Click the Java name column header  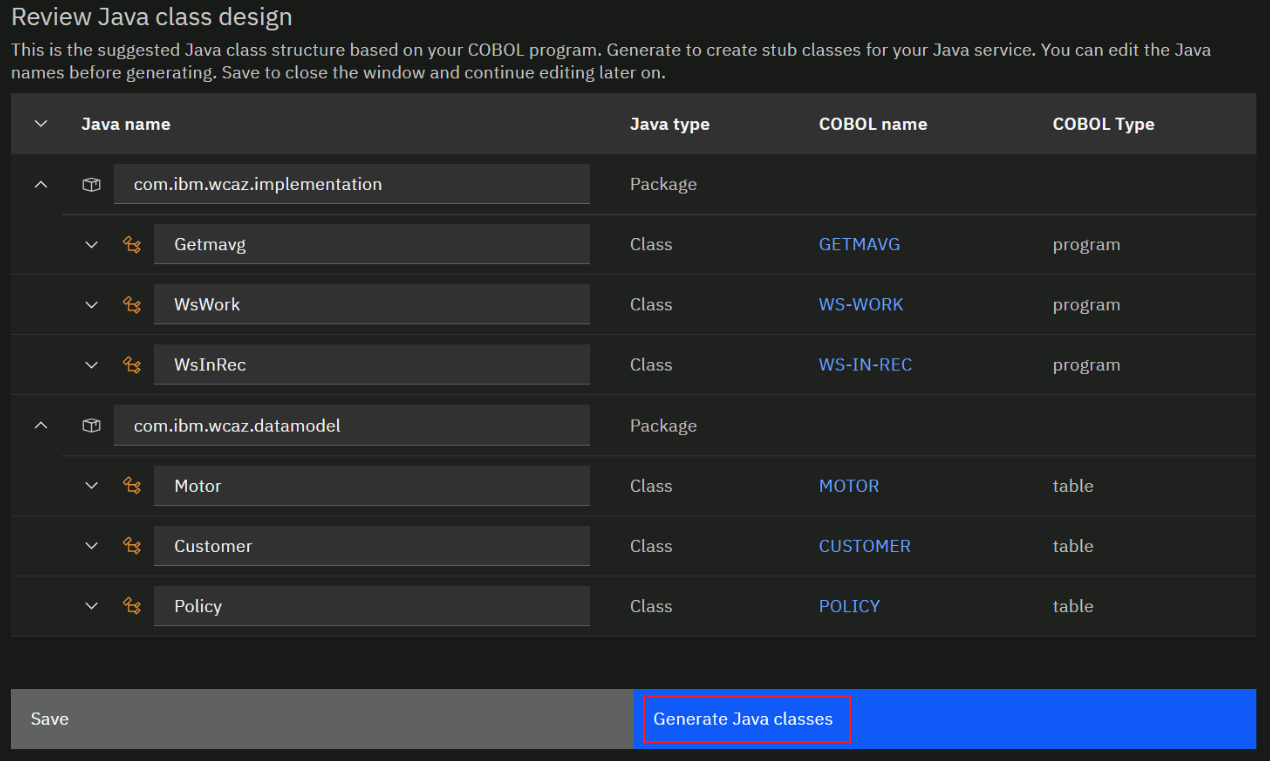[126, 124]
